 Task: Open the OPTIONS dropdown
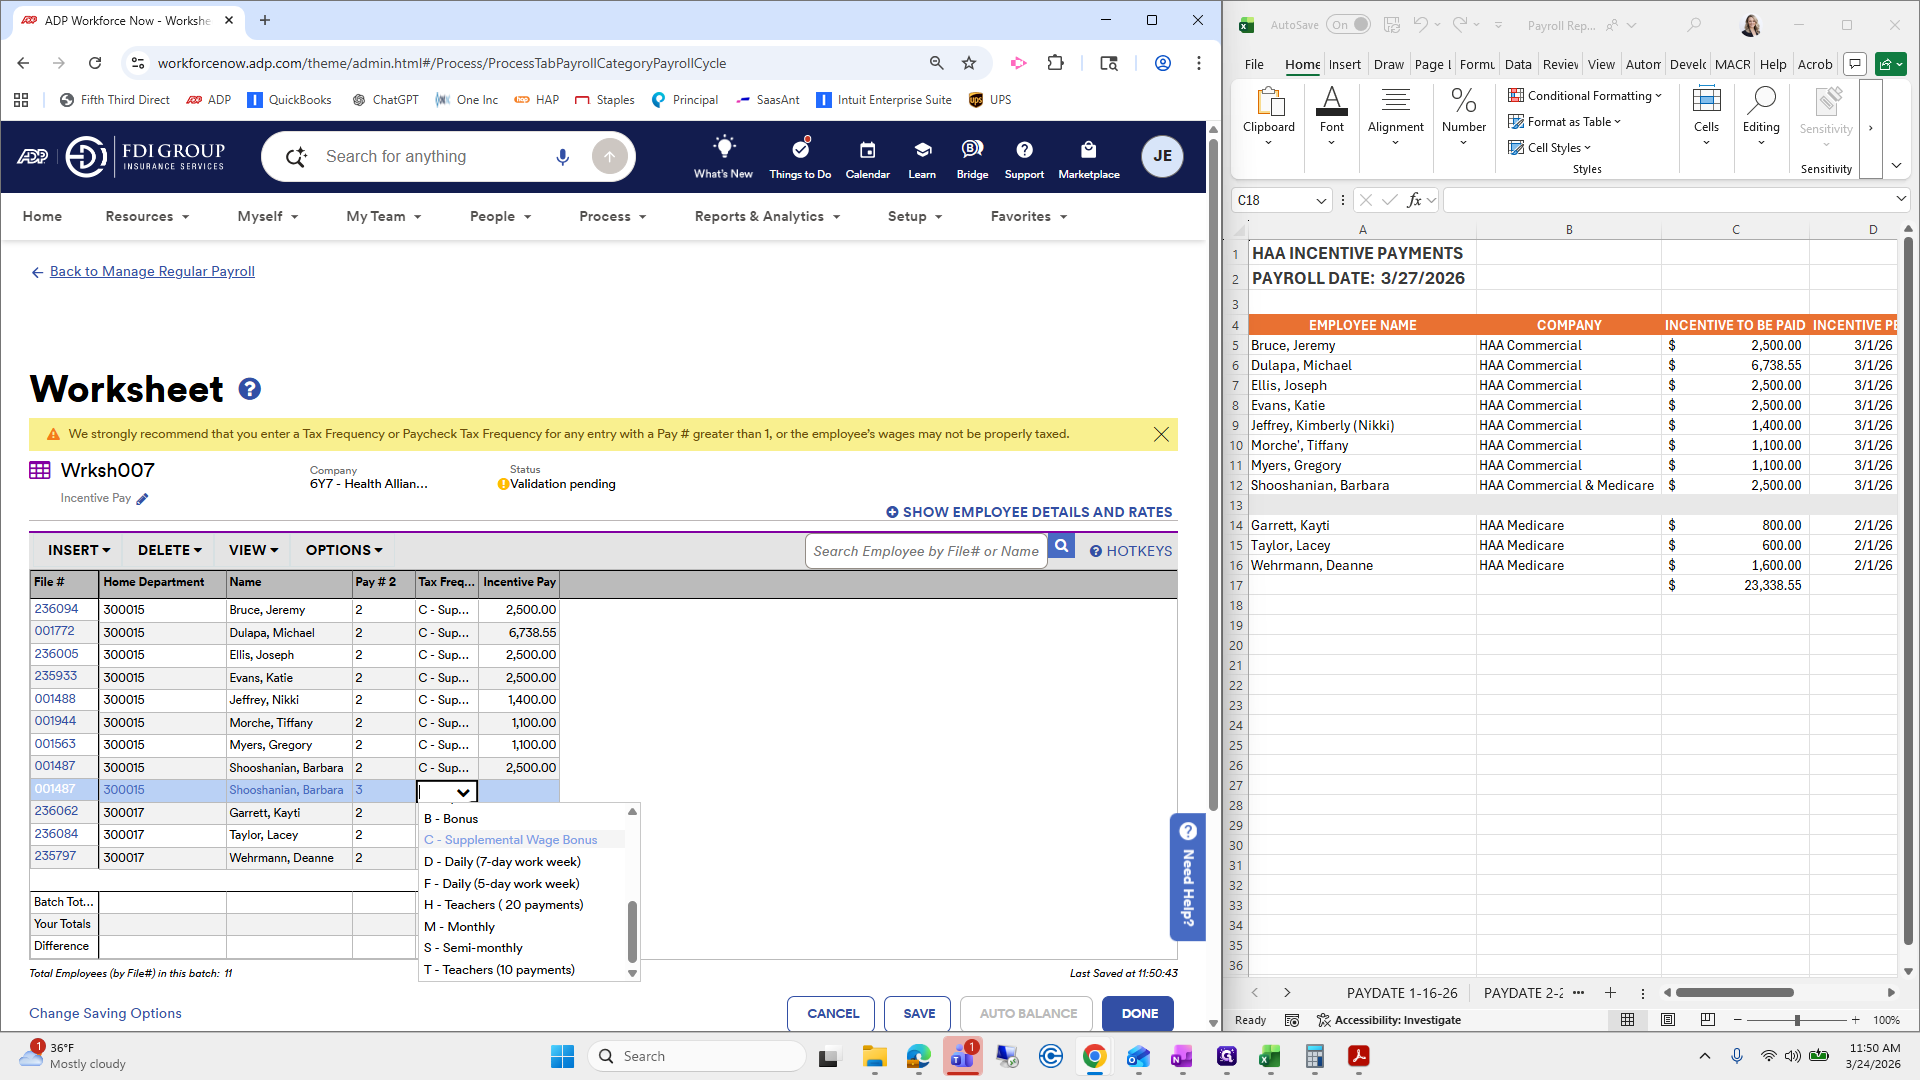point(343,550)
